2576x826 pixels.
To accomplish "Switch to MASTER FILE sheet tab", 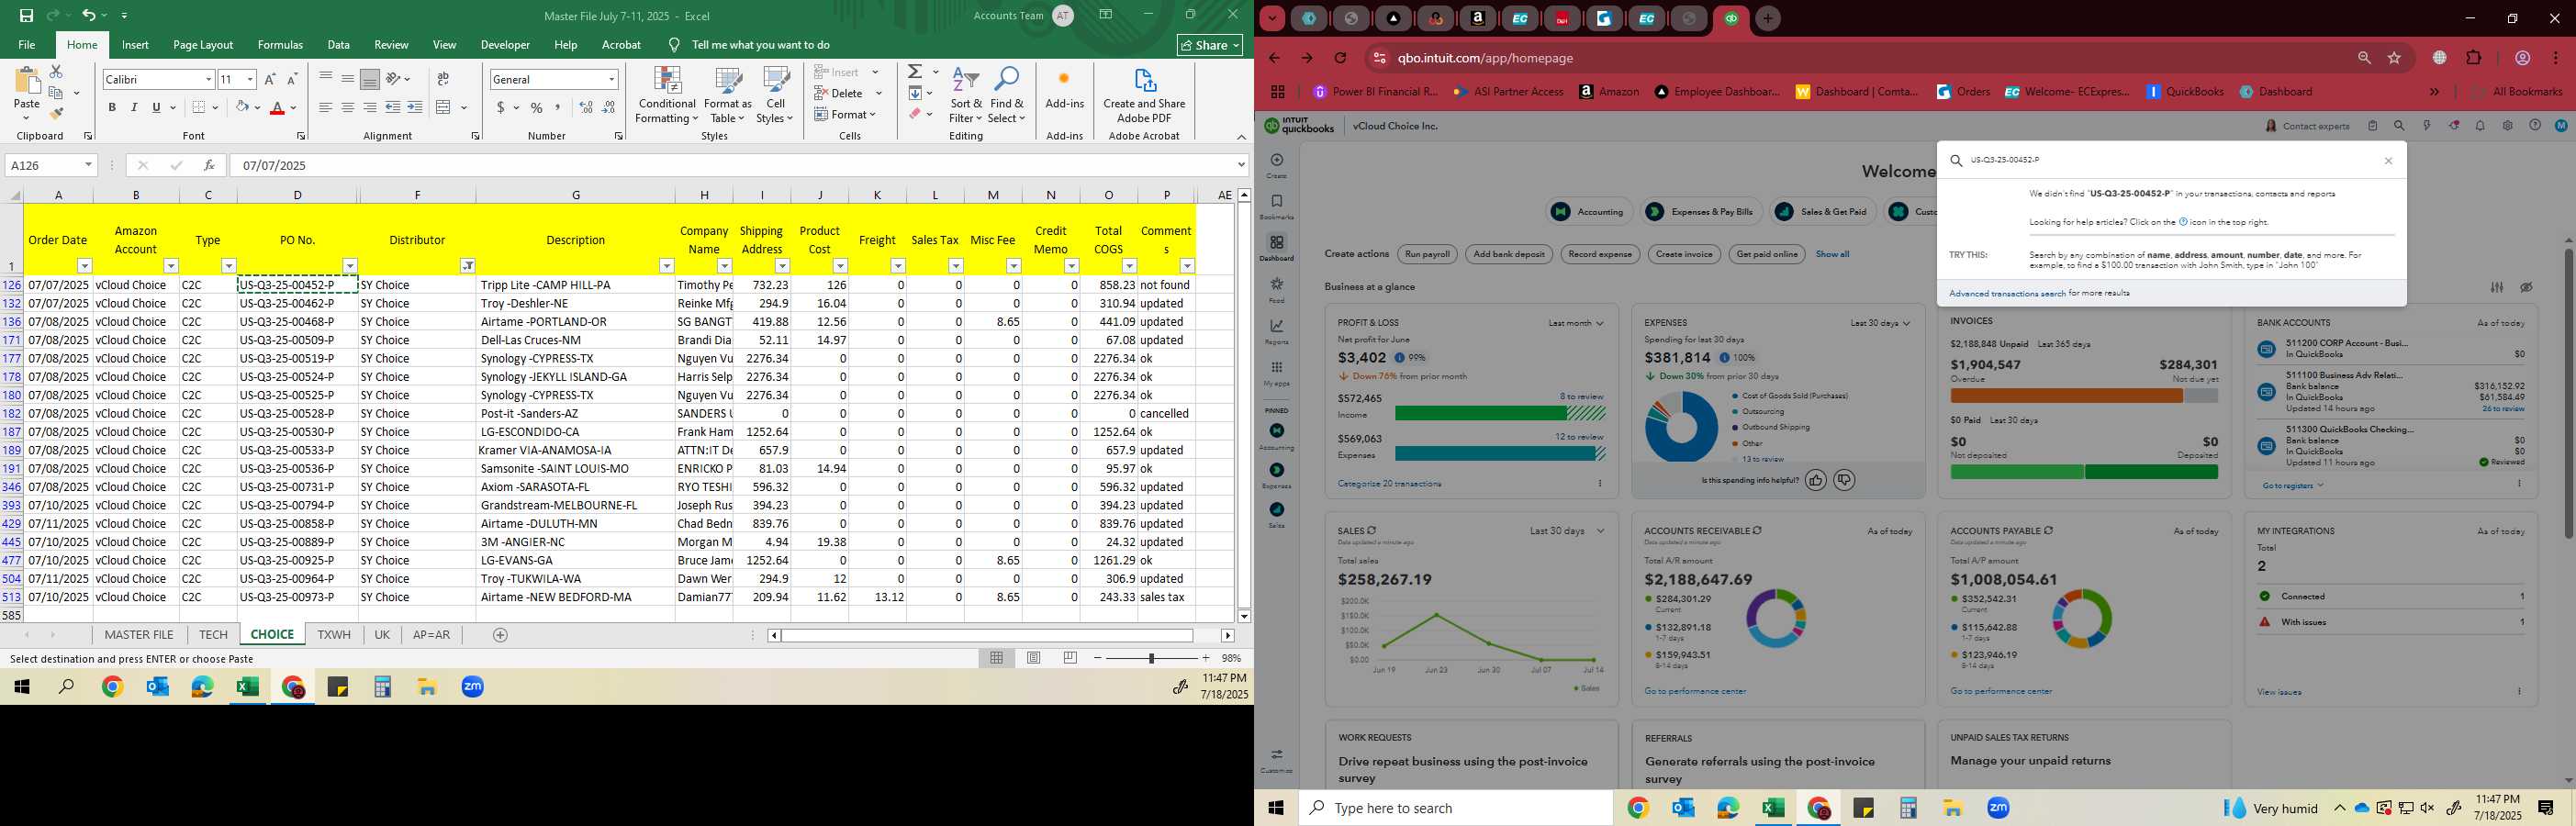I will [x=139, y=635].
